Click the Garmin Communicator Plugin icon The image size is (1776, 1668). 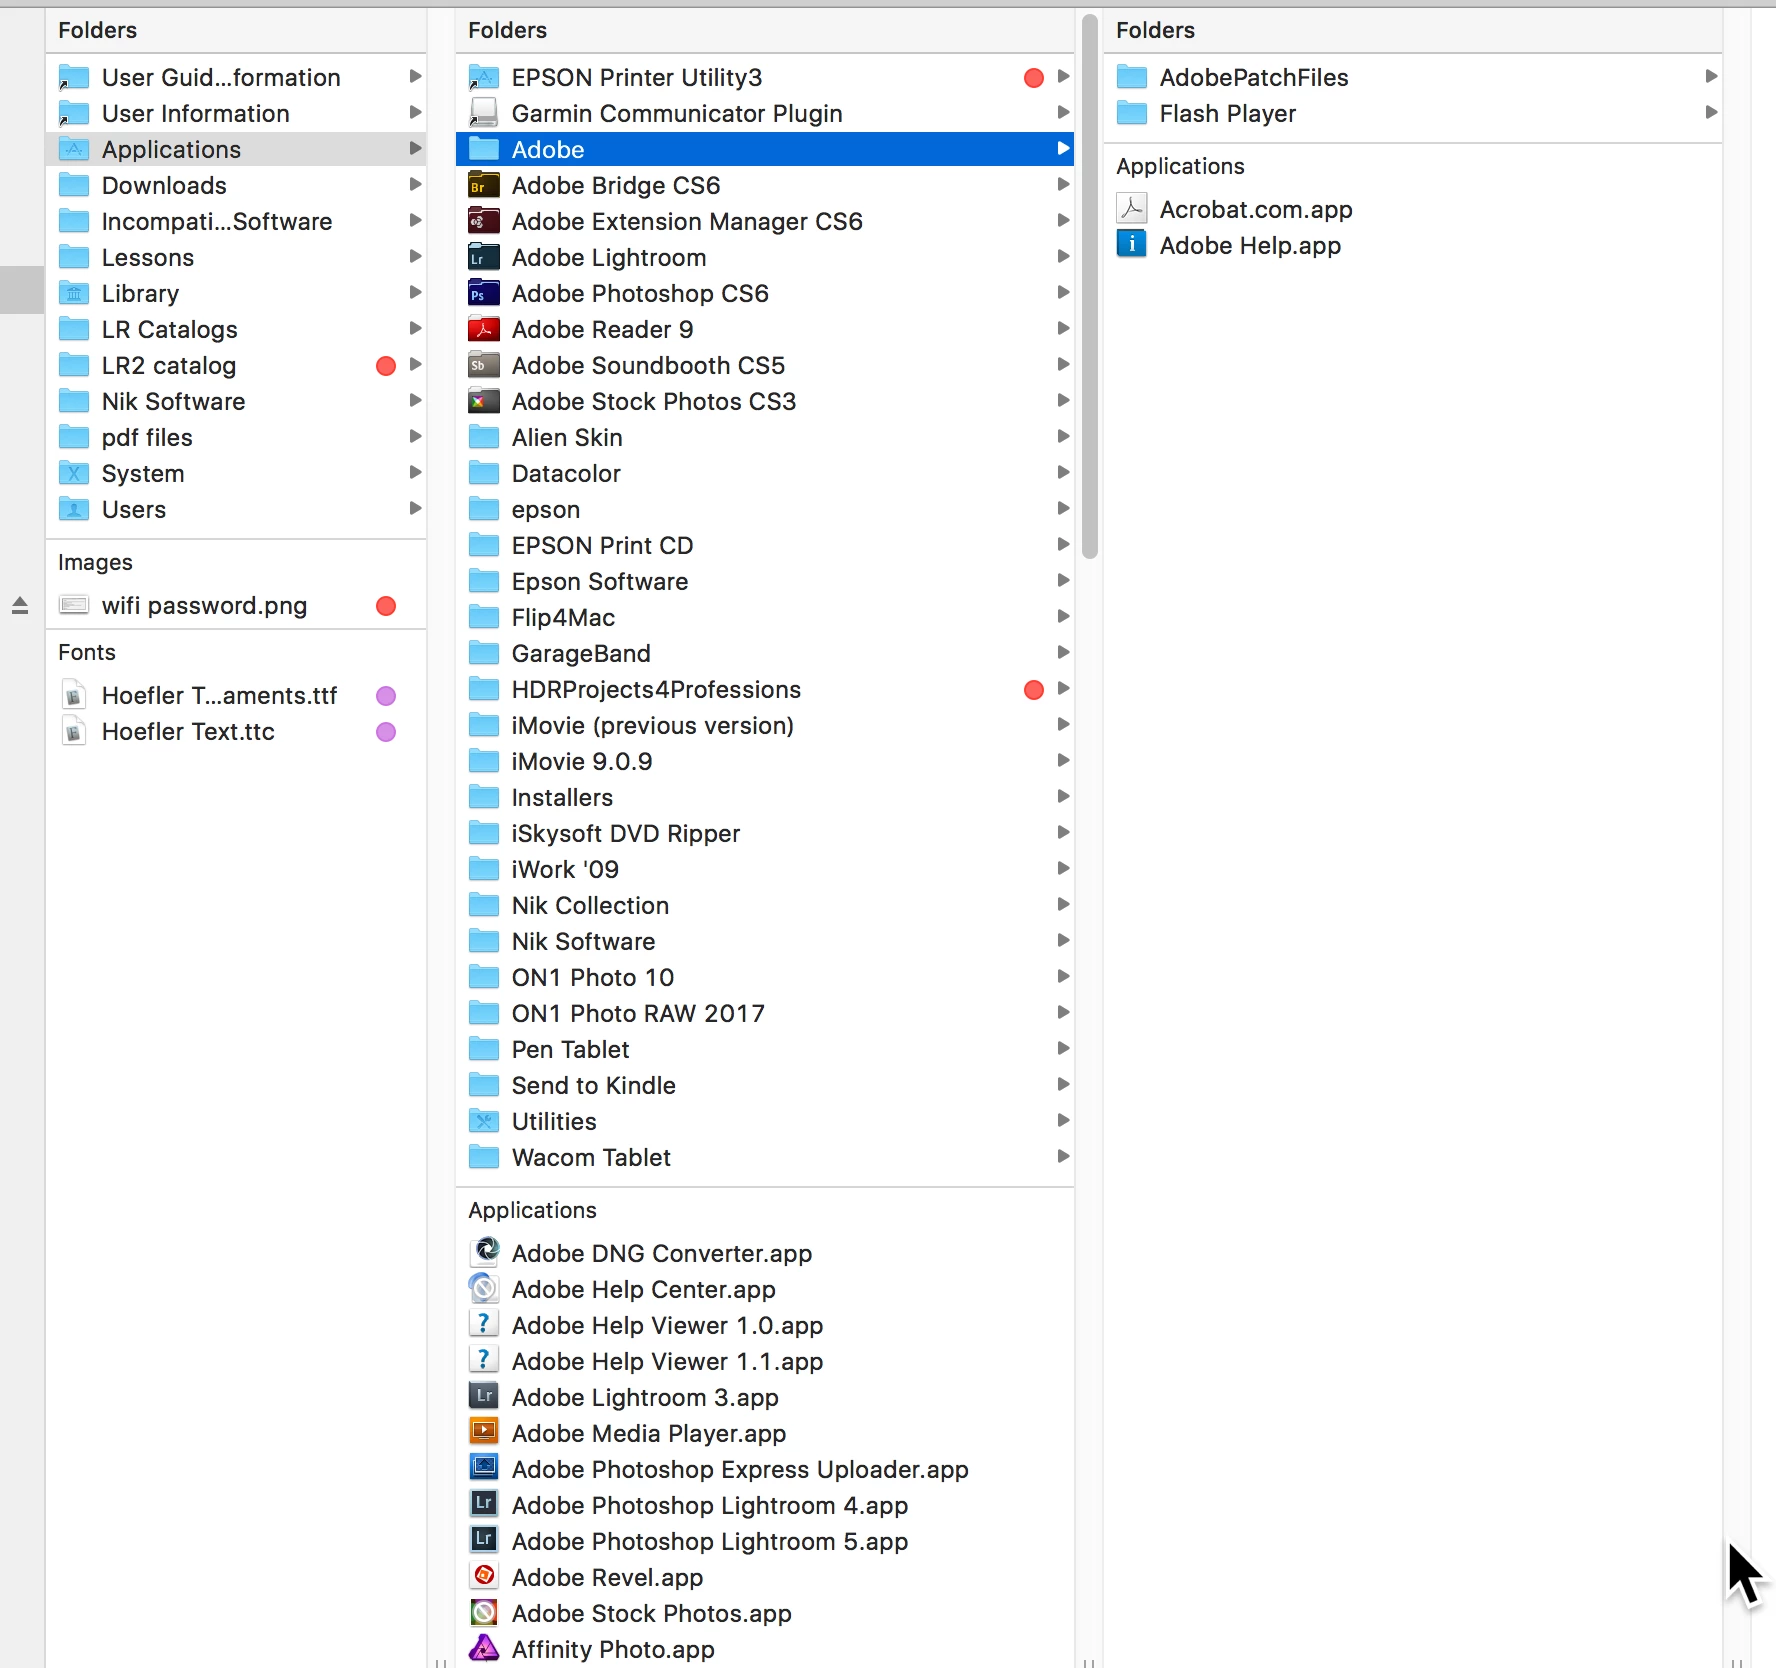coord(484,113)
